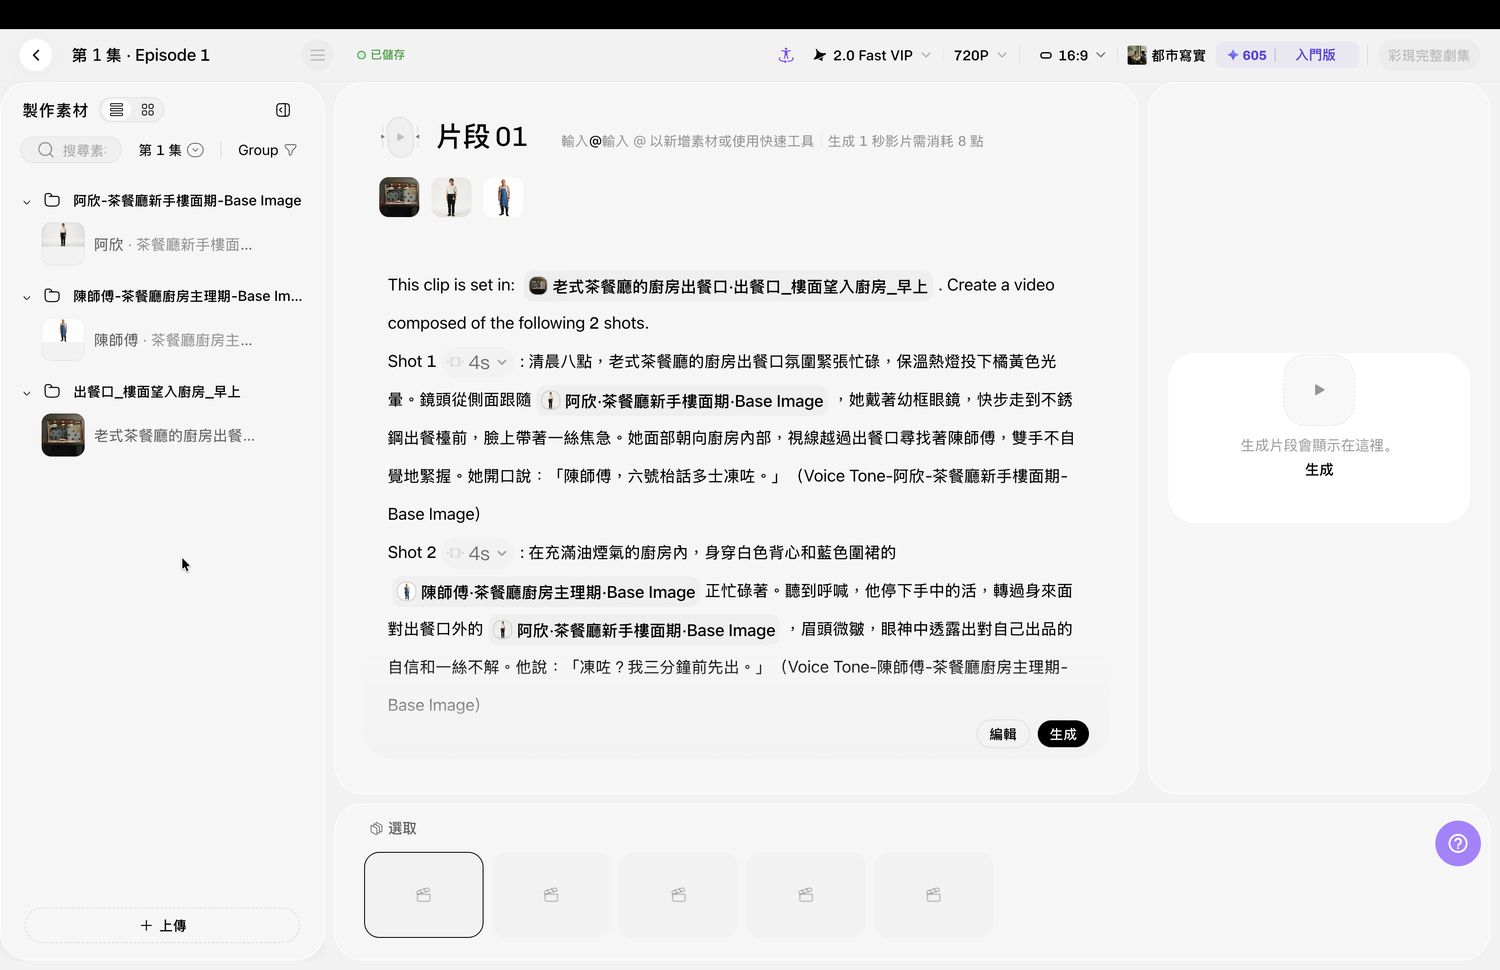This screenshot has height=970, width=1500.
Task: Click the folder icon for 阿欣-茶餐廳新手樓面期-Base Image
Action: coord(52,200)
